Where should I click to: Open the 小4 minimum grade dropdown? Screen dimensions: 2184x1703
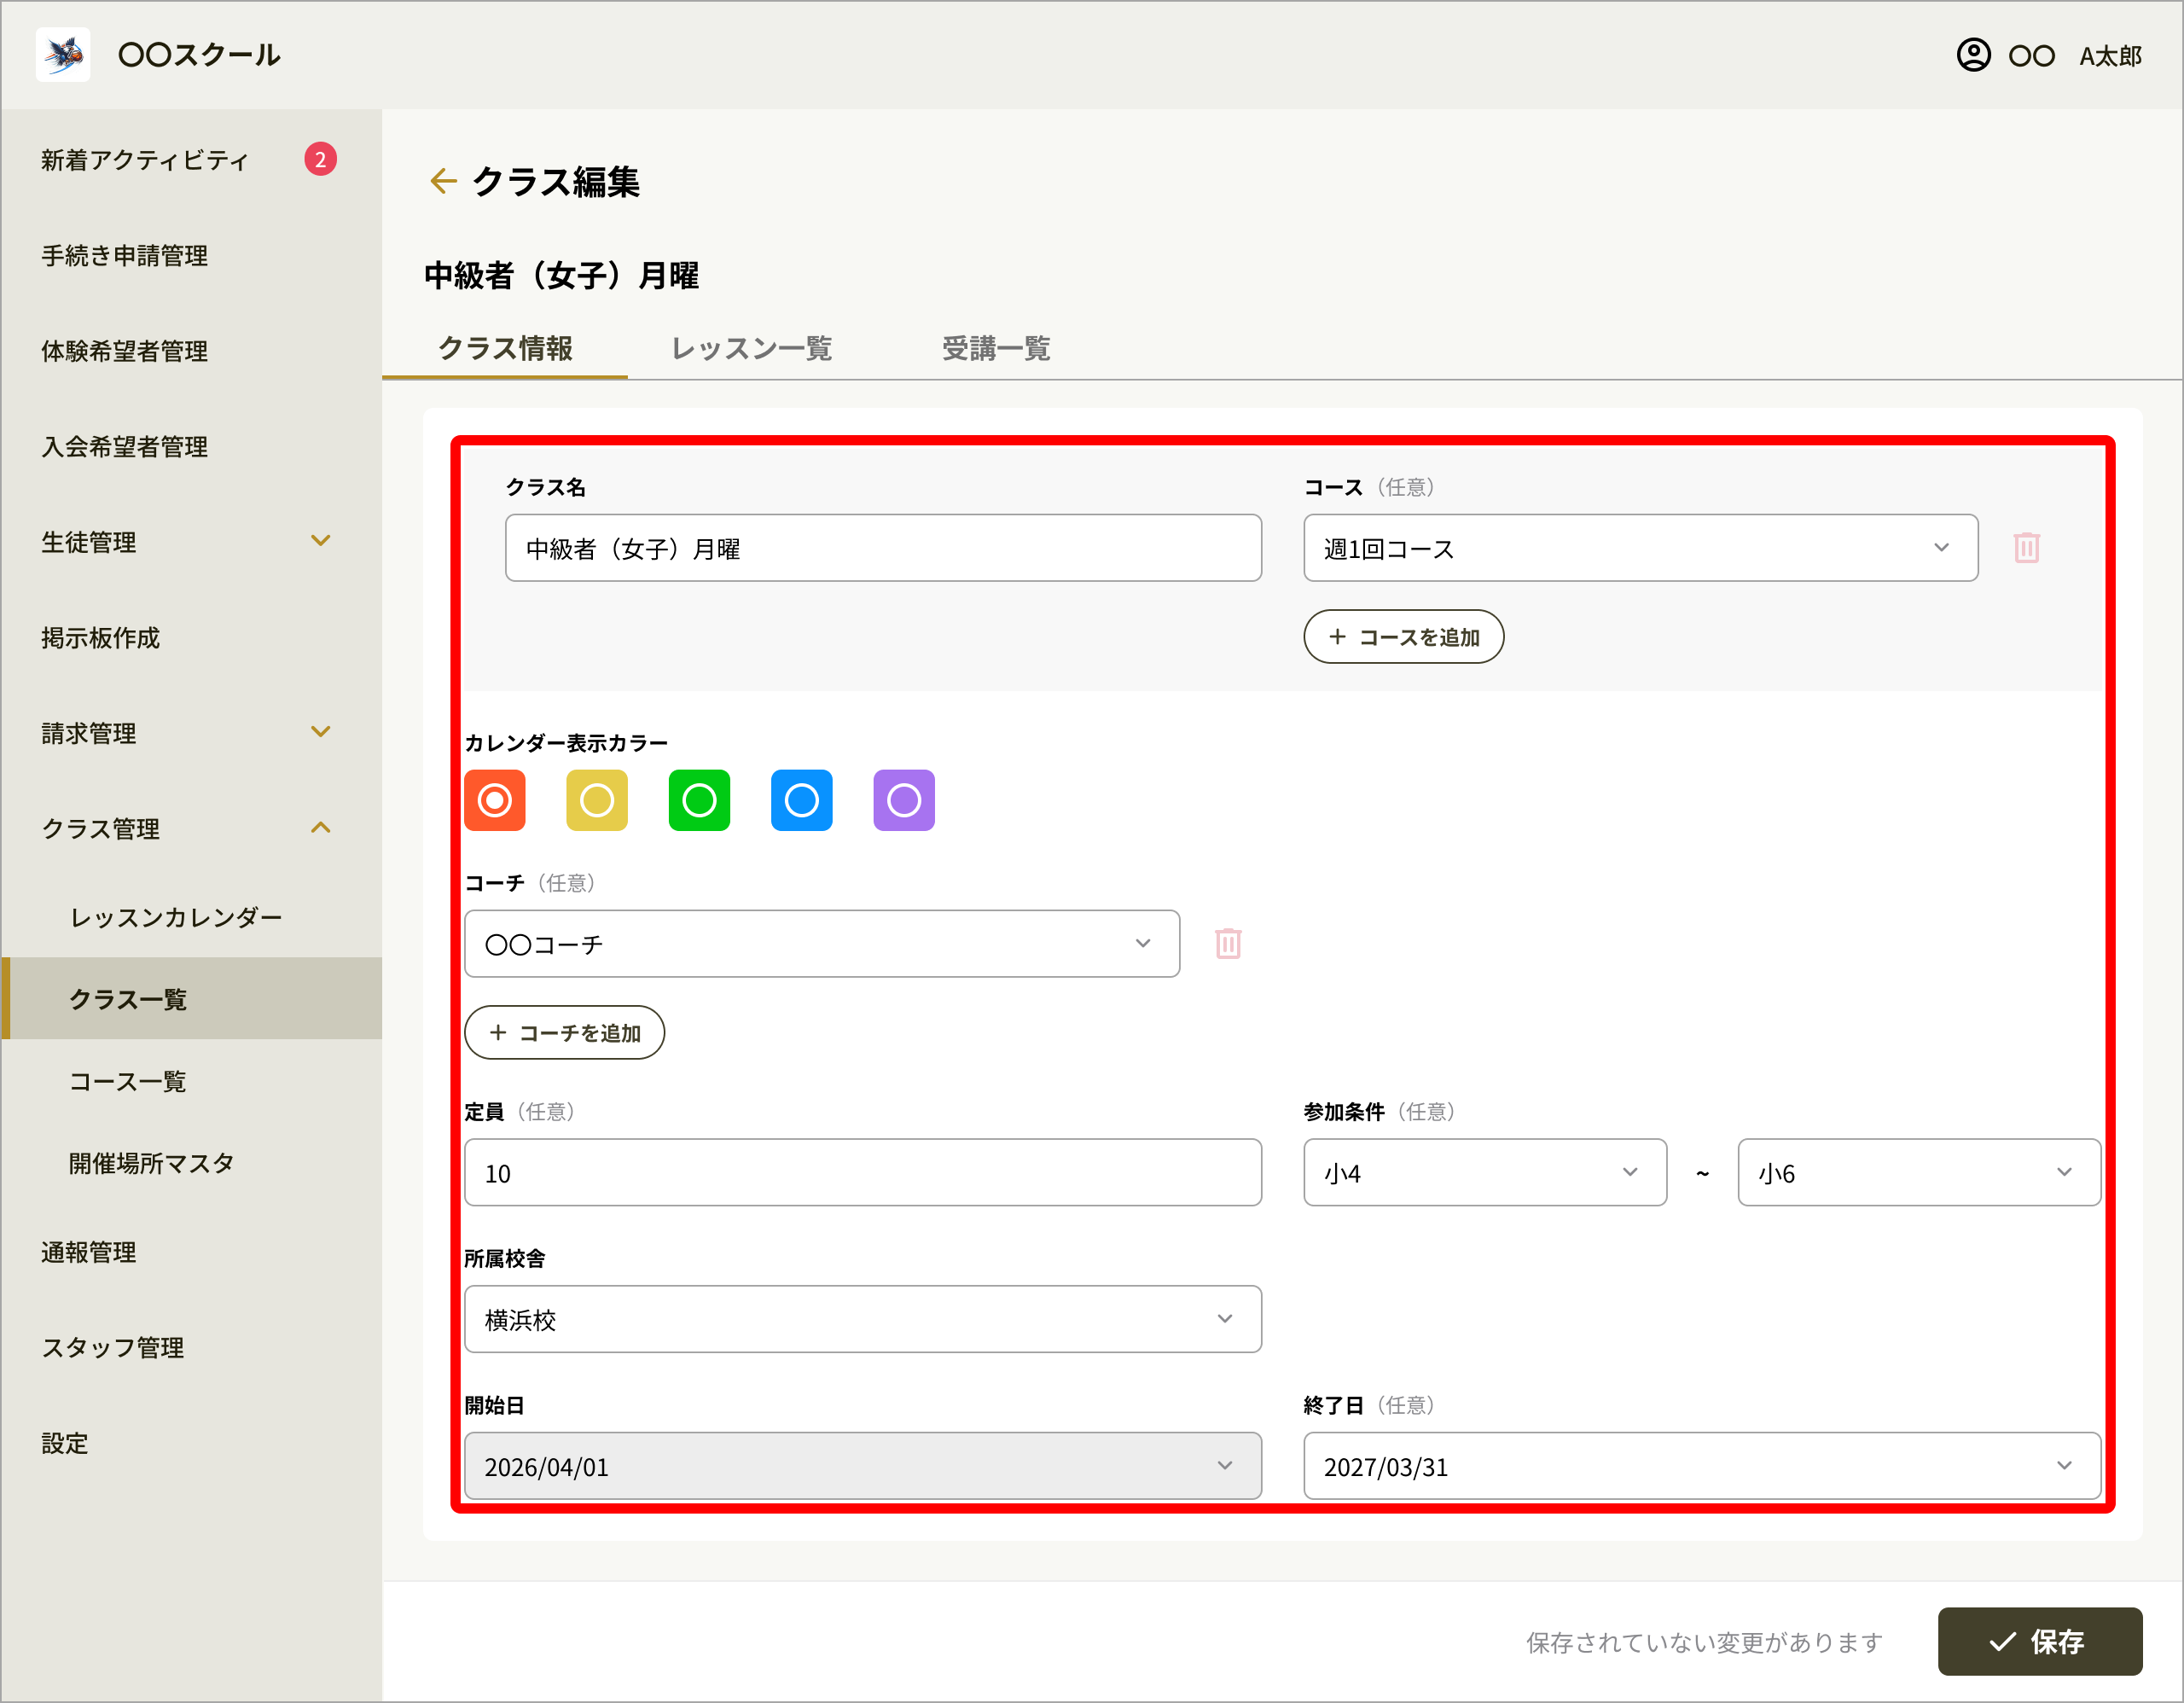(x=1485, y=1172)
